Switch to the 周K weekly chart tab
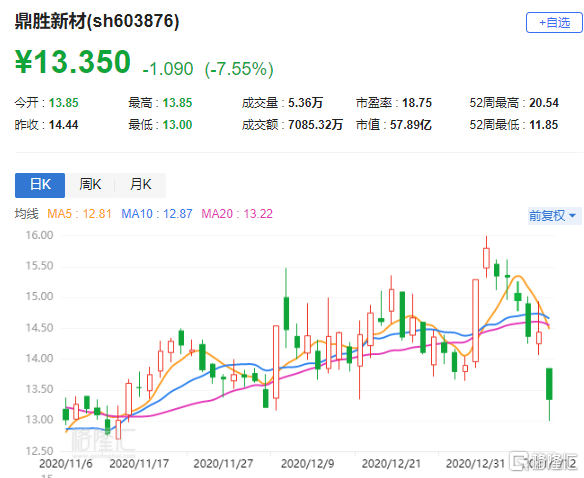584x478 pixels. (90, 185)
